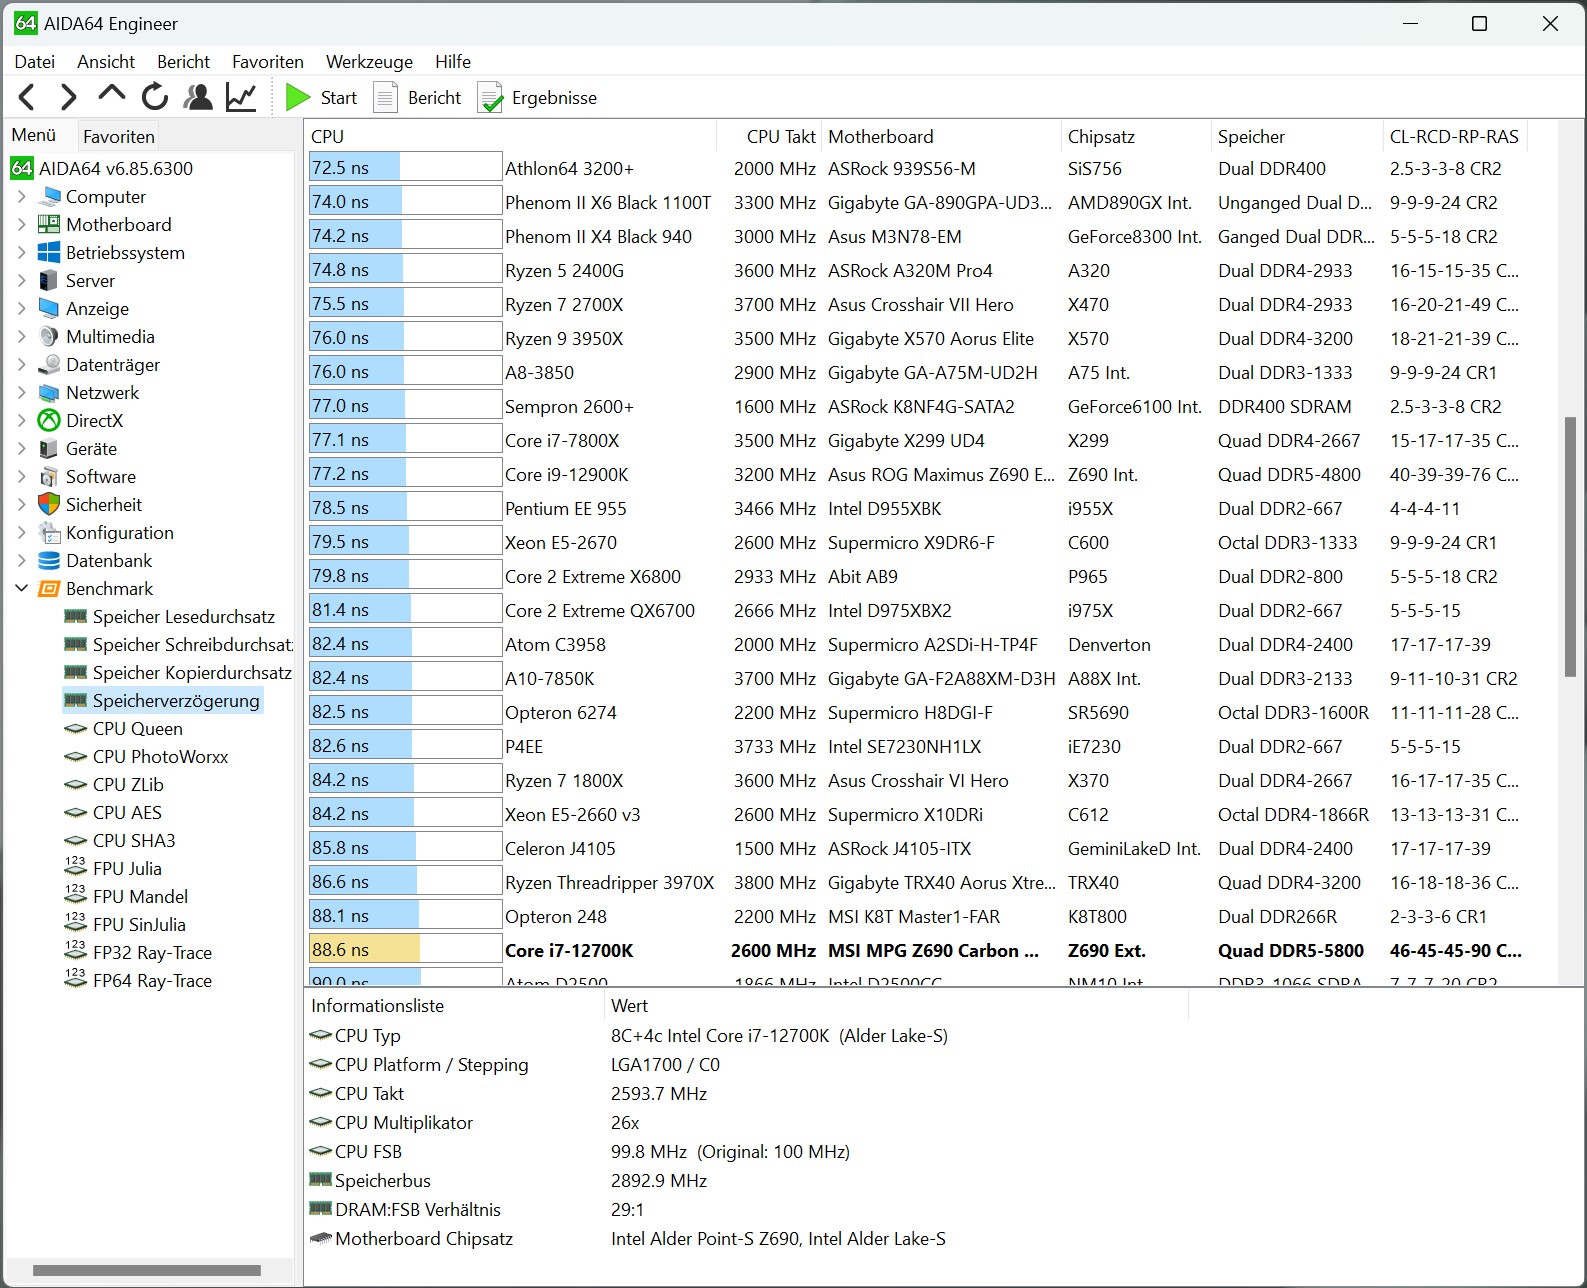Sort by the Chipsatz column header
Screen dimensions: 1587x1288
pos(1136,137)
